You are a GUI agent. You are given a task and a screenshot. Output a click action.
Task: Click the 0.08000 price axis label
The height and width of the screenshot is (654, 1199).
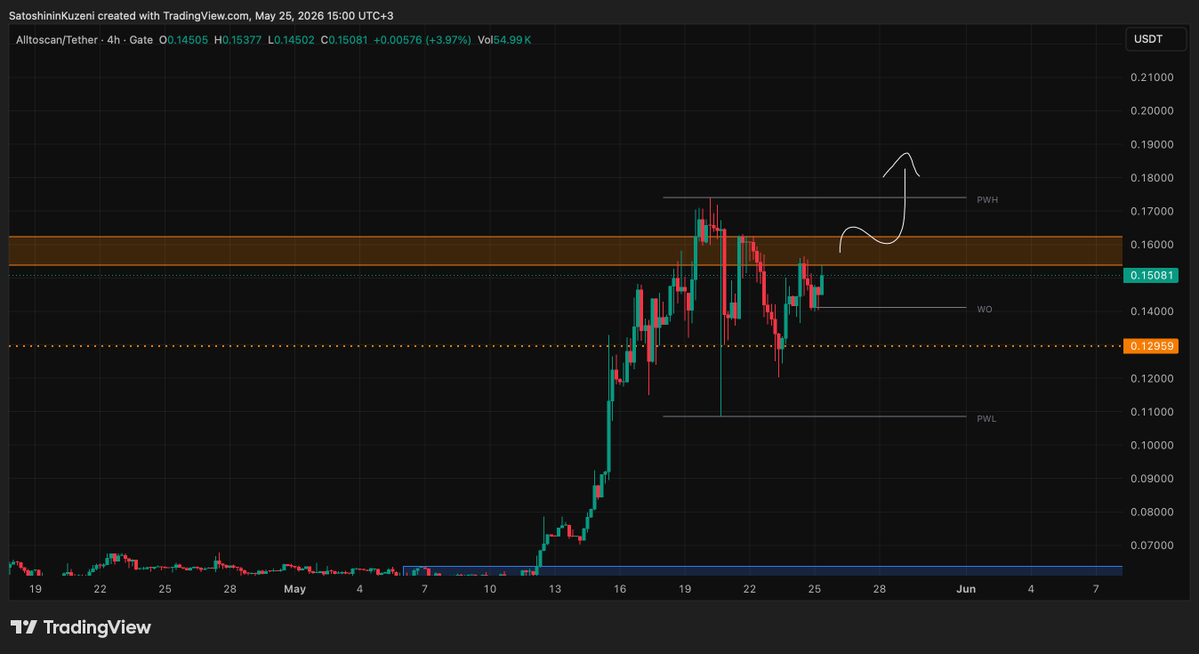click(x=1152, y=512)
